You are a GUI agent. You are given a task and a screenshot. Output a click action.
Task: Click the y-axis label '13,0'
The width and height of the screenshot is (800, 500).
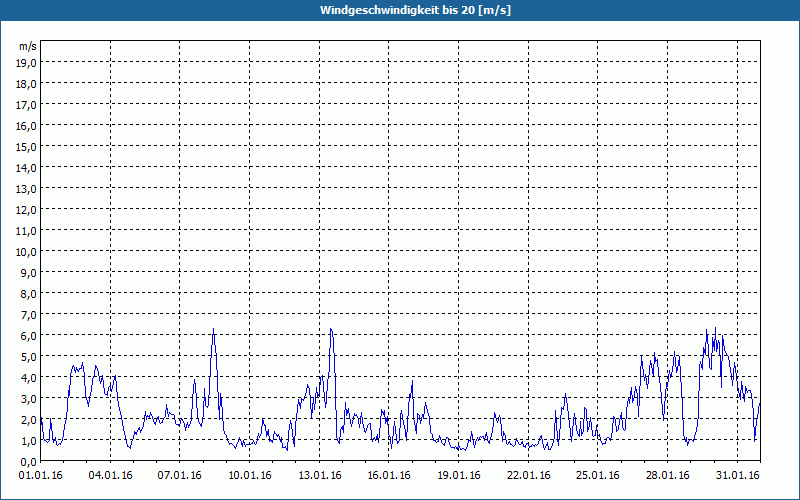point(27,189)
